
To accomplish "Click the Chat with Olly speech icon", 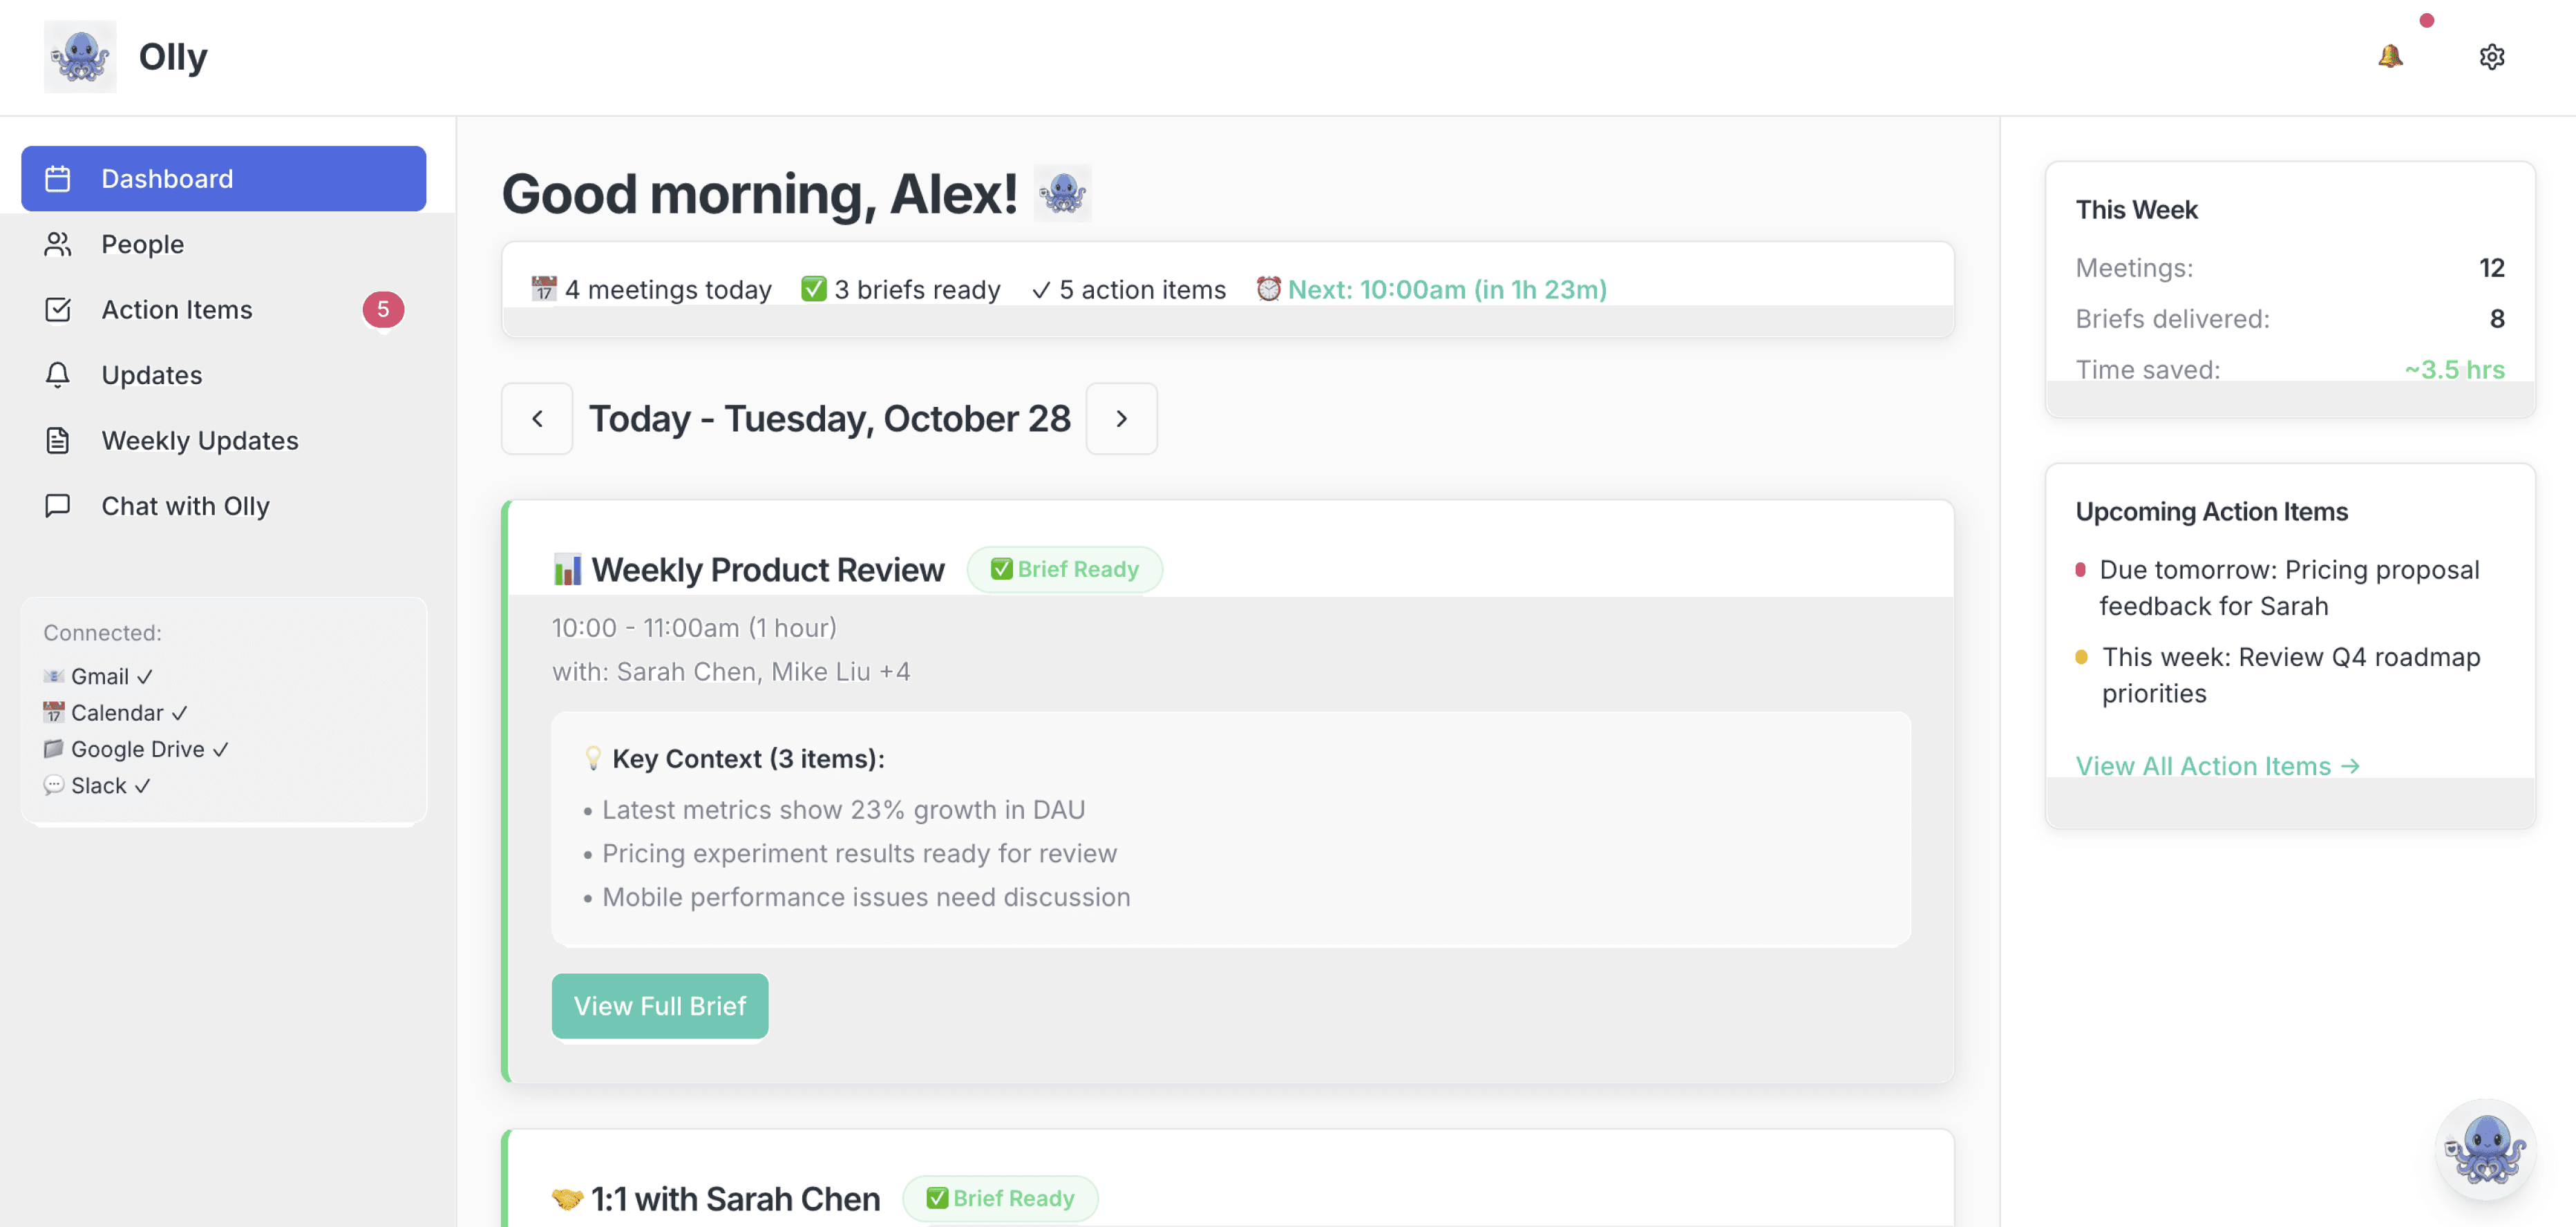I will pyautogui.click(x=58, y=506).
